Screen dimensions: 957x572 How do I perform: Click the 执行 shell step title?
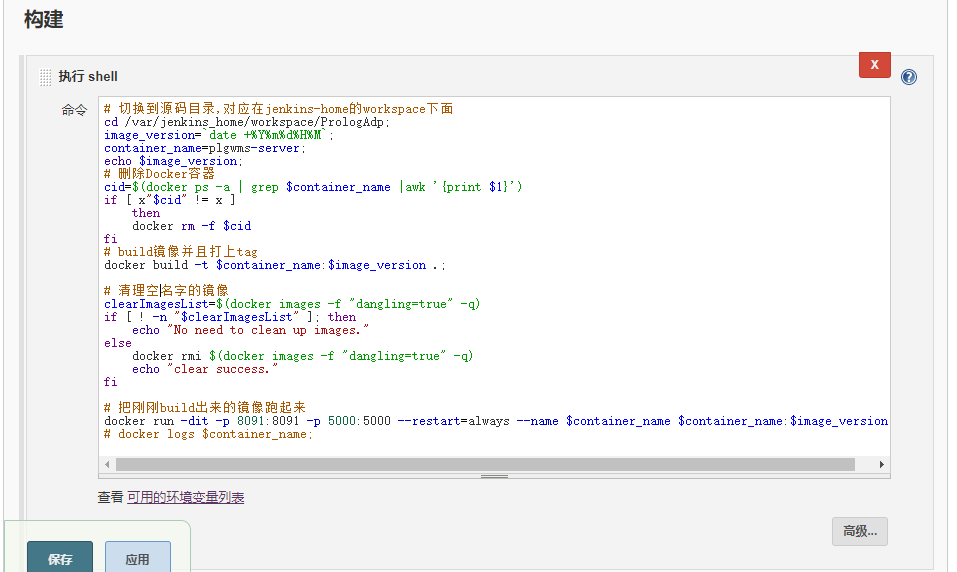coord(88,77)
